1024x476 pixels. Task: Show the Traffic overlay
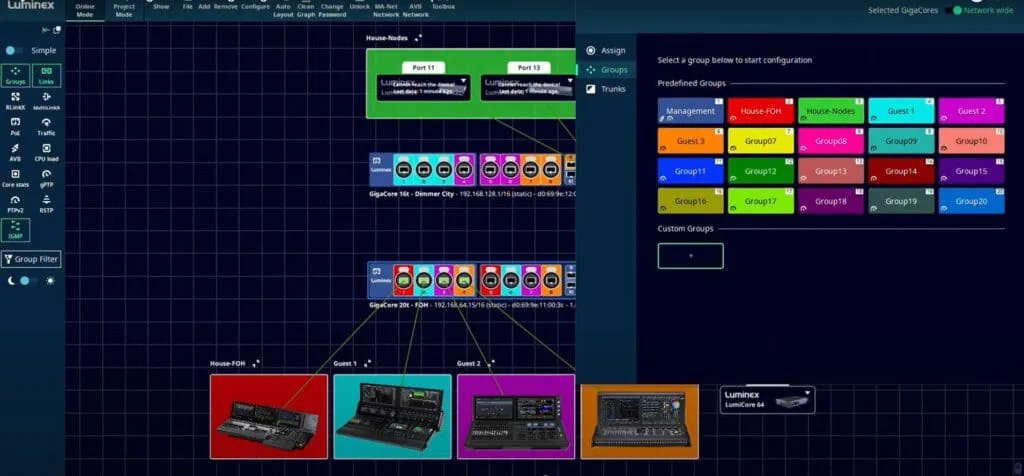(46, 127)
